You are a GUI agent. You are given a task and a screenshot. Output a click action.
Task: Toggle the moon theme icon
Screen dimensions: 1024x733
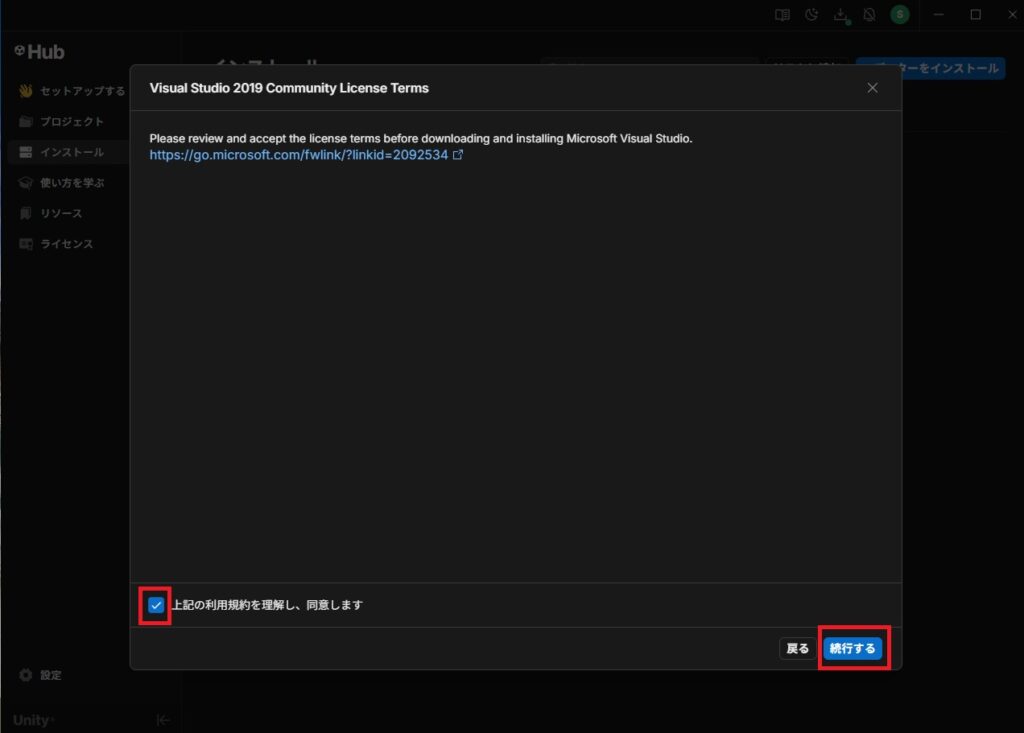(811, 14)
